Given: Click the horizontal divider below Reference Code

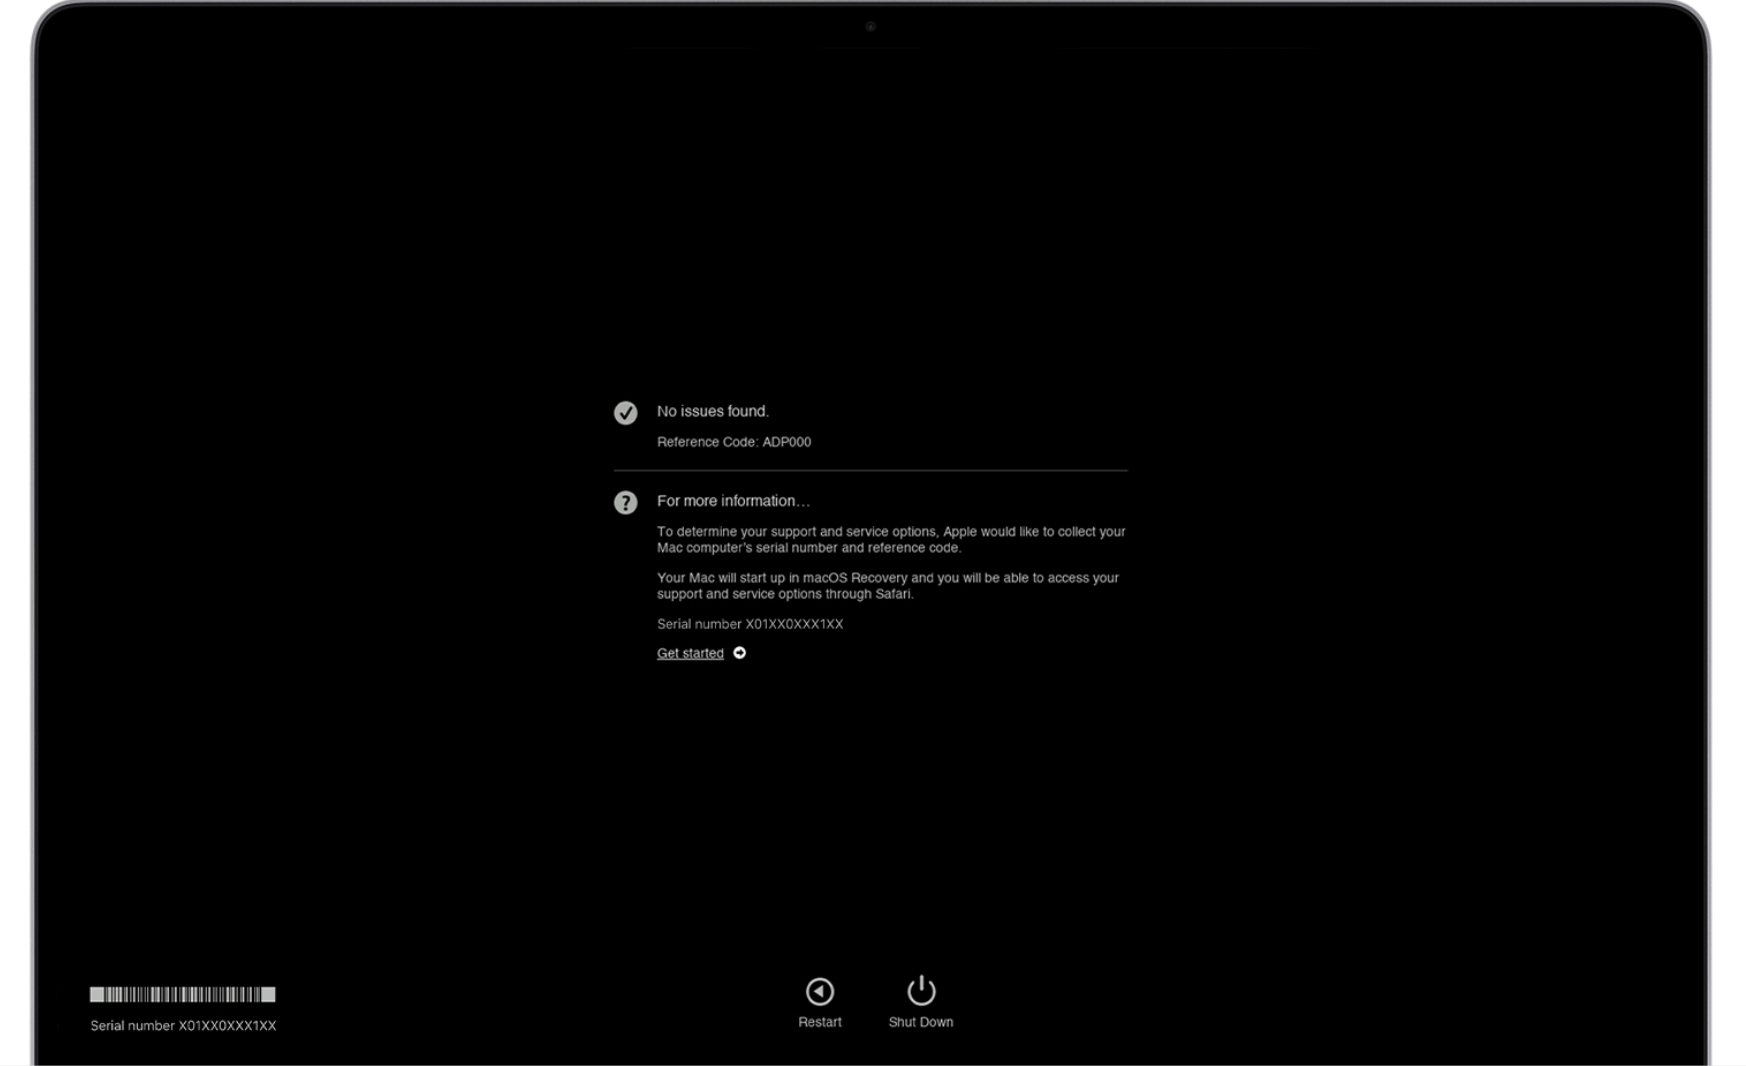Looking at the screenshot, I should 870,470.
